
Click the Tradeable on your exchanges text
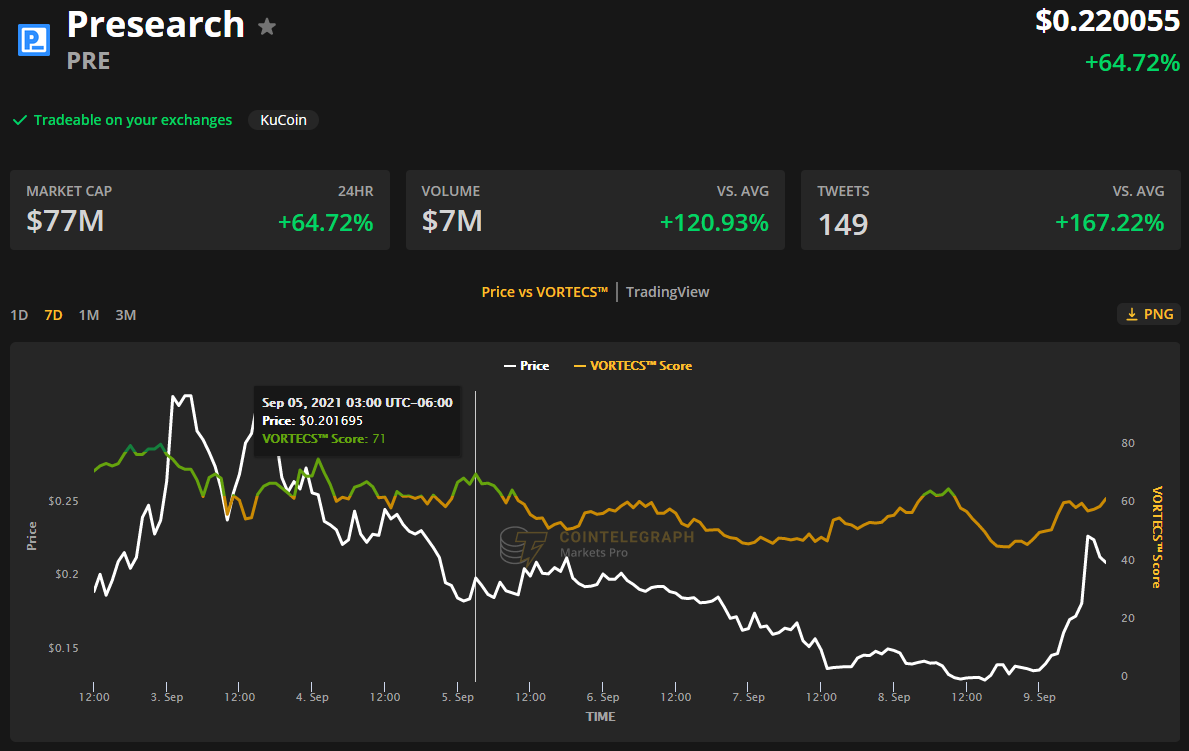point(133,120)
